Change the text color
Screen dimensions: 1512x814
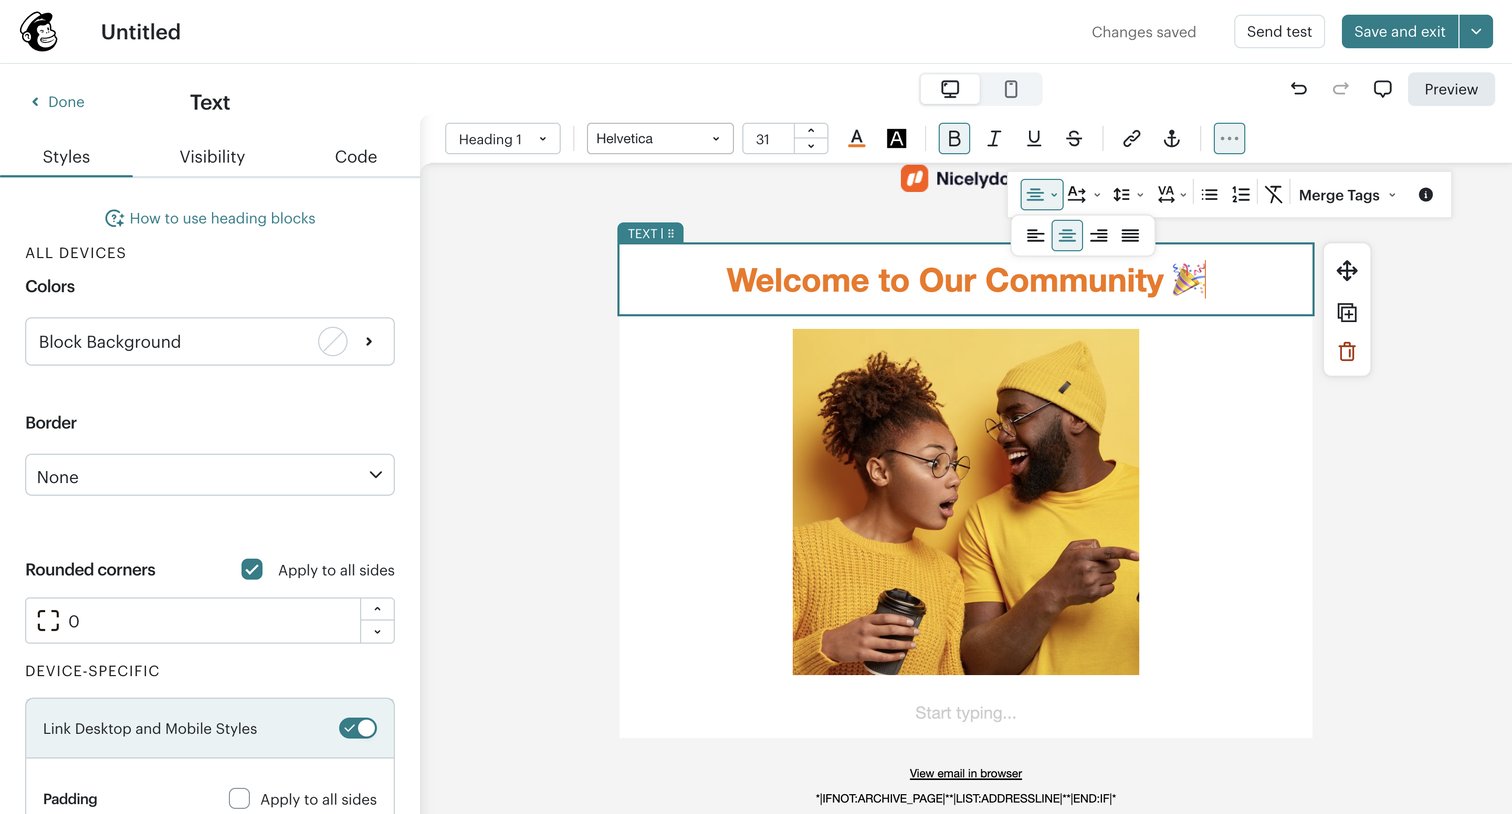click(857, 139)
